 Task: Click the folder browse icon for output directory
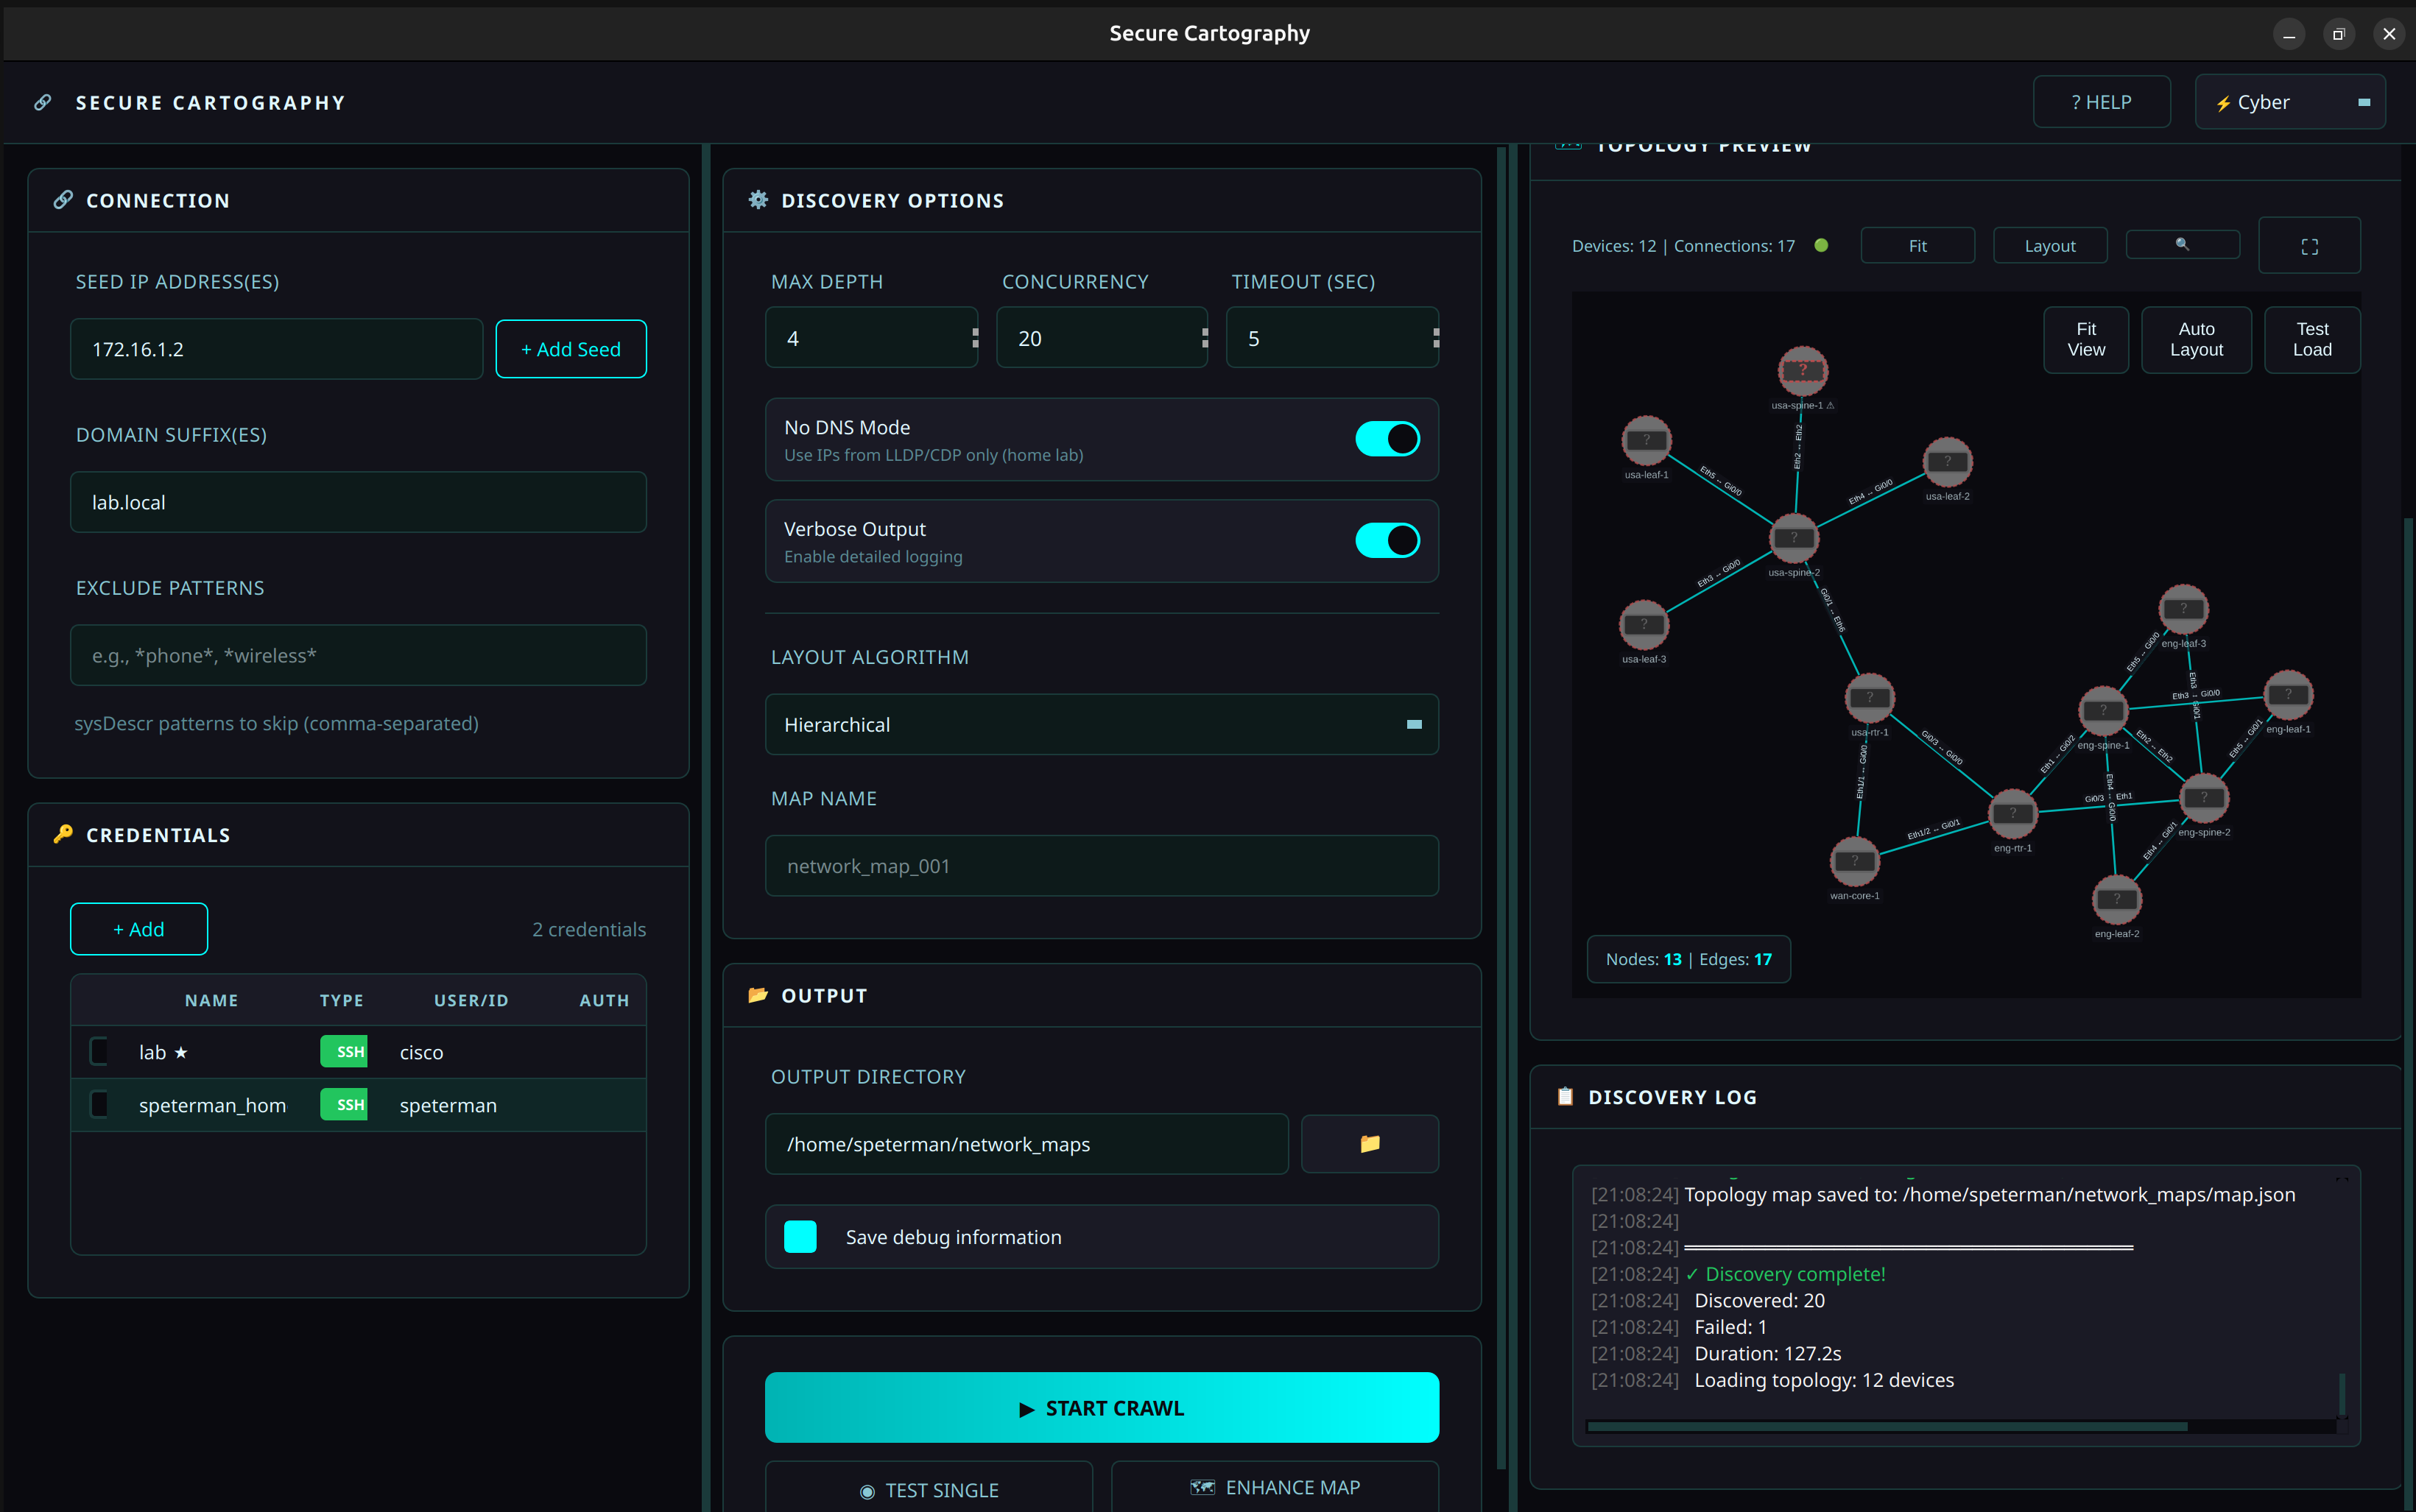click(x=1369, y=1143)
